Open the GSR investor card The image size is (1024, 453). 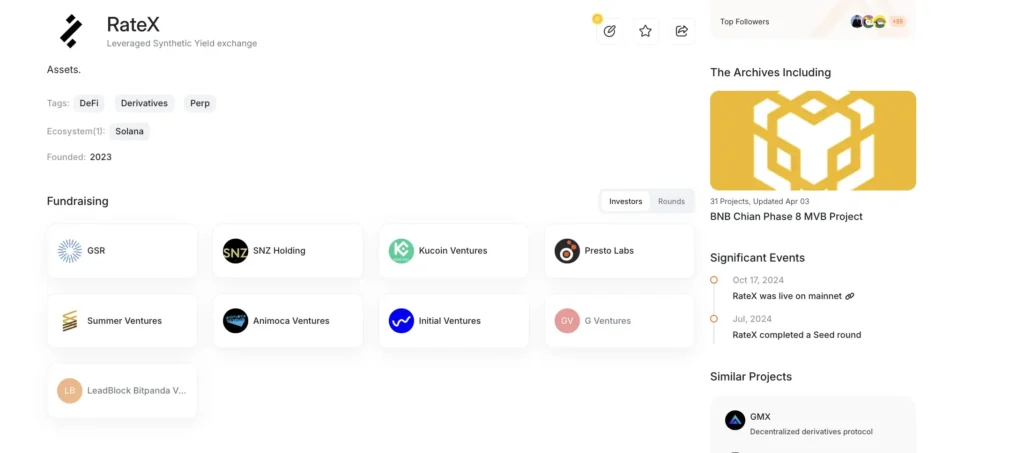122,251
